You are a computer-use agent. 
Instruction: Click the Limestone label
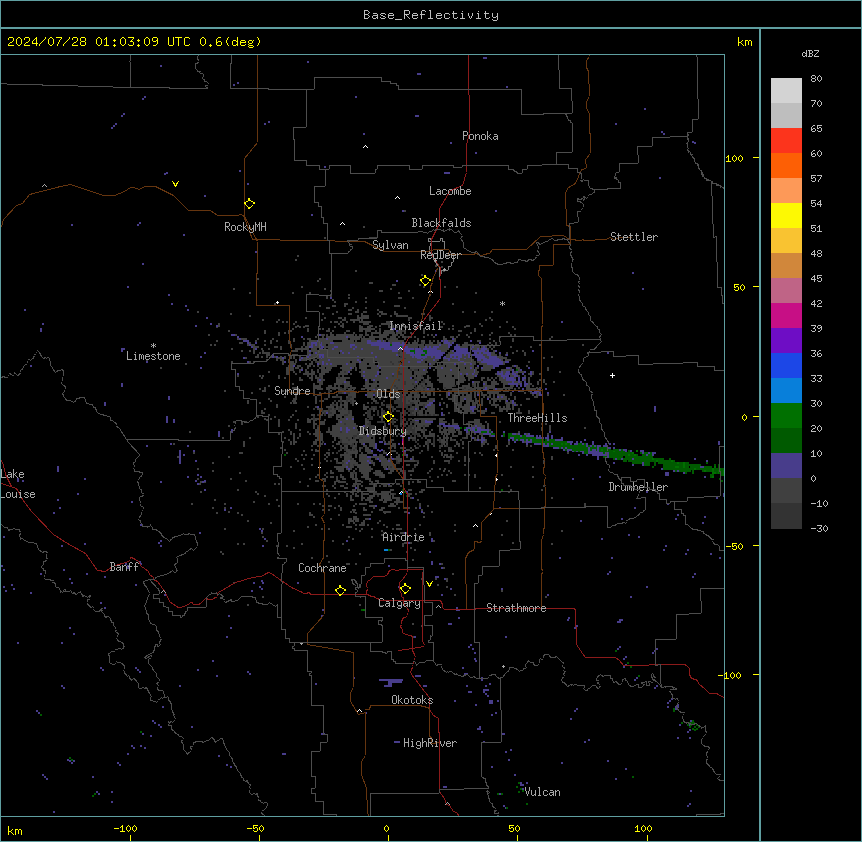[153, 356]
